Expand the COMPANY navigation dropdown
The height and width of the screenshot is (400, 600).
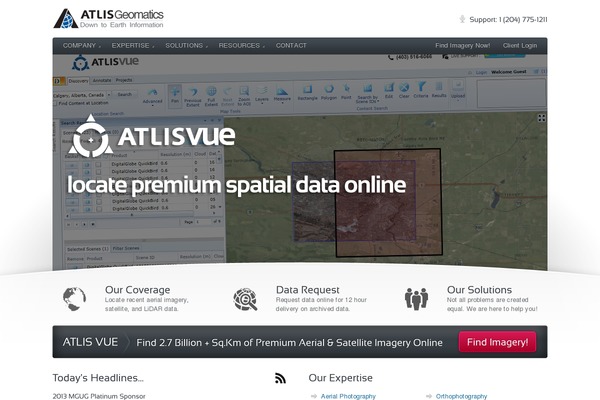pos(82,46)
